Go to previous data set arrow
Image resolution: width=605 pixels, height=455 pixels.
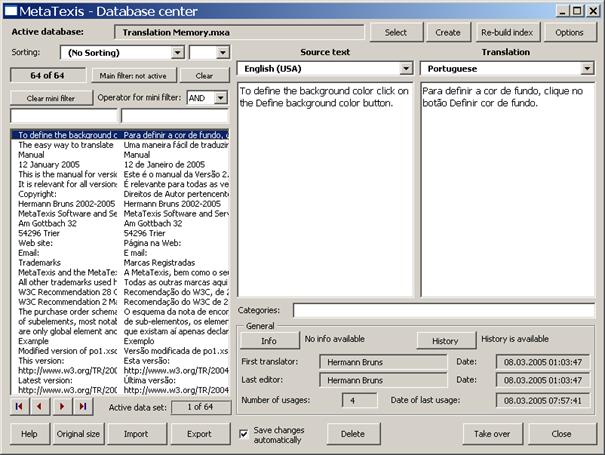pos(40,406)
